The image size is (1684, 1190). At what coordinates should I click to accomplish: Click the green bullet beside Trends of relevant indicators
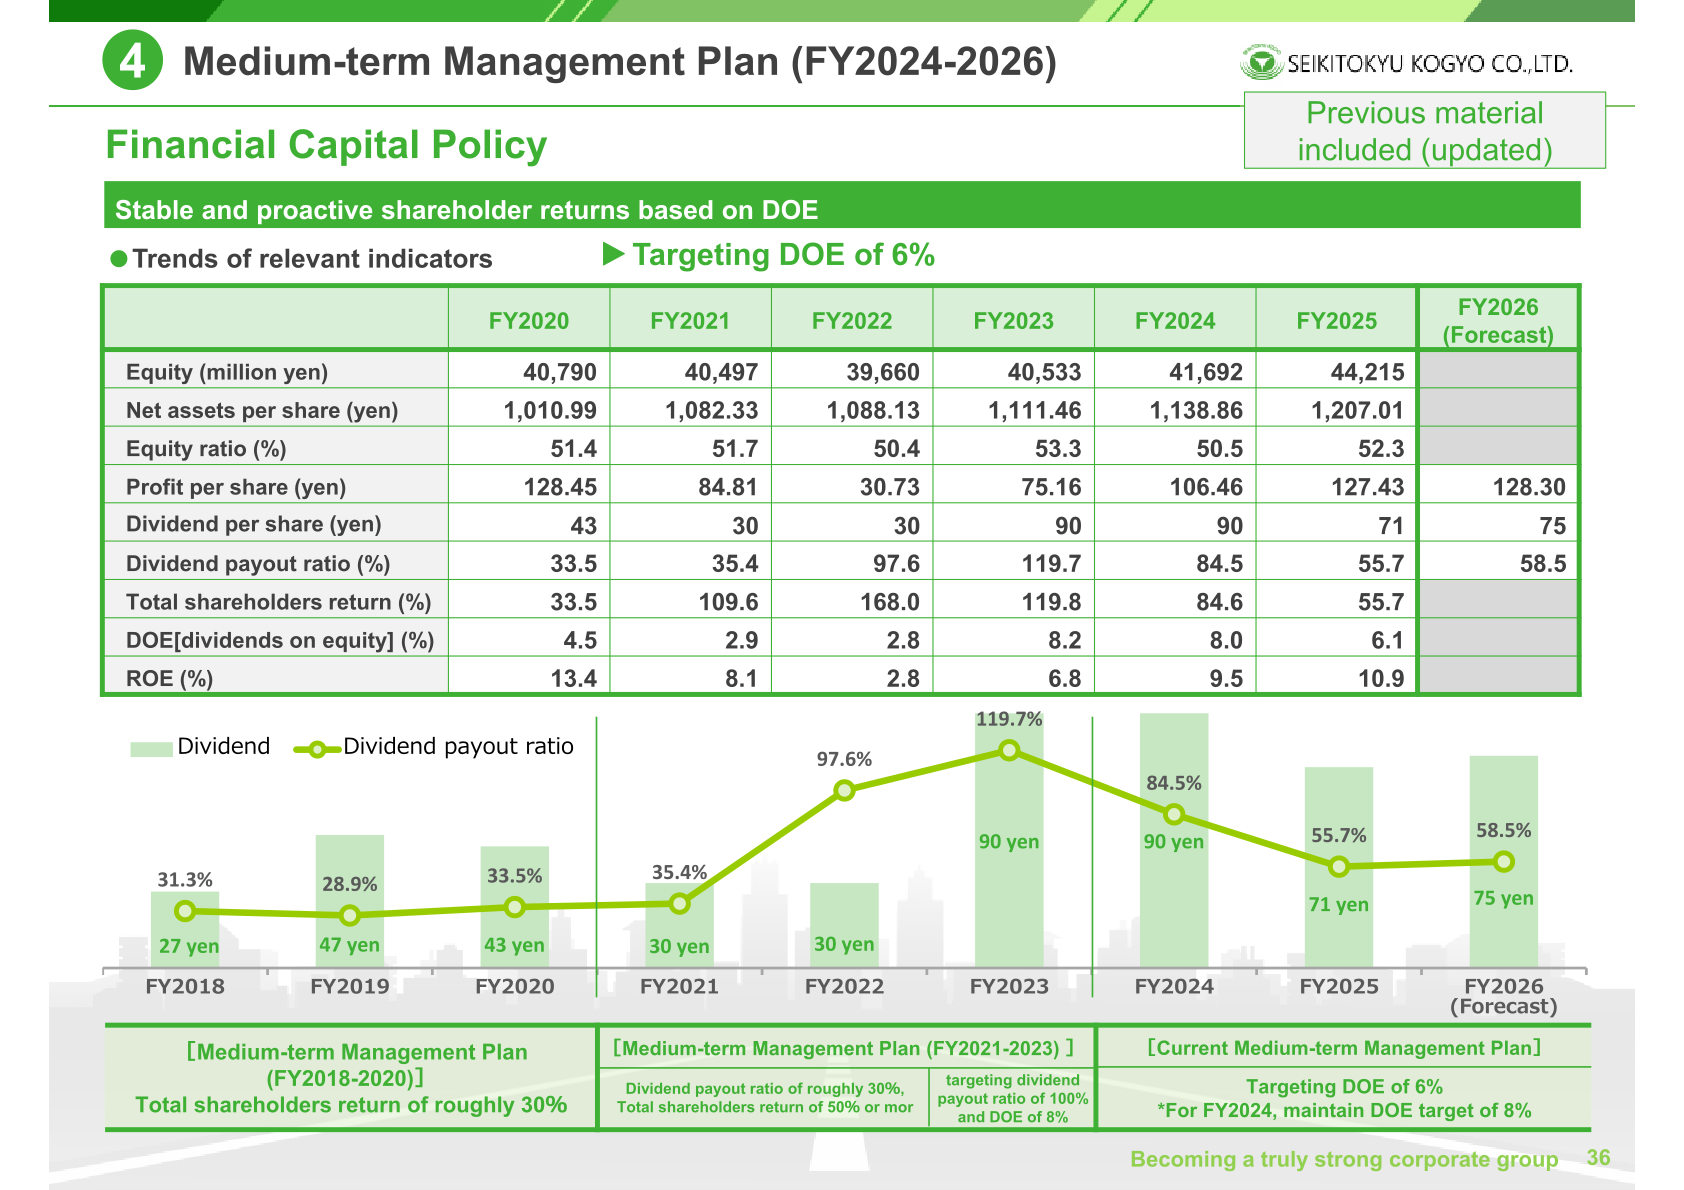(x=119, y=259)
